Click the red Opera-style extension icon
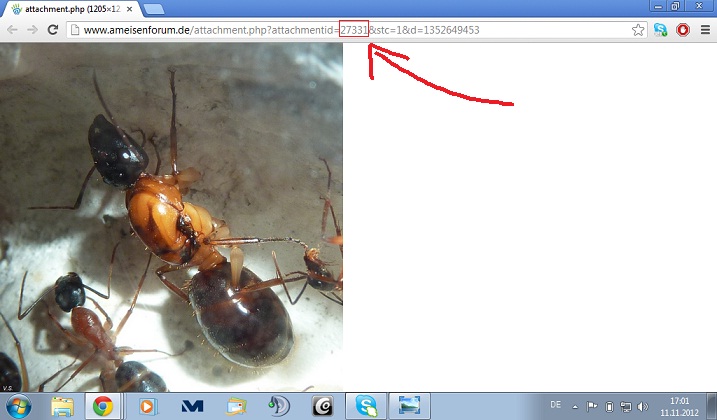The width and height of the screenshot is (717, 420). pos(683,30)
